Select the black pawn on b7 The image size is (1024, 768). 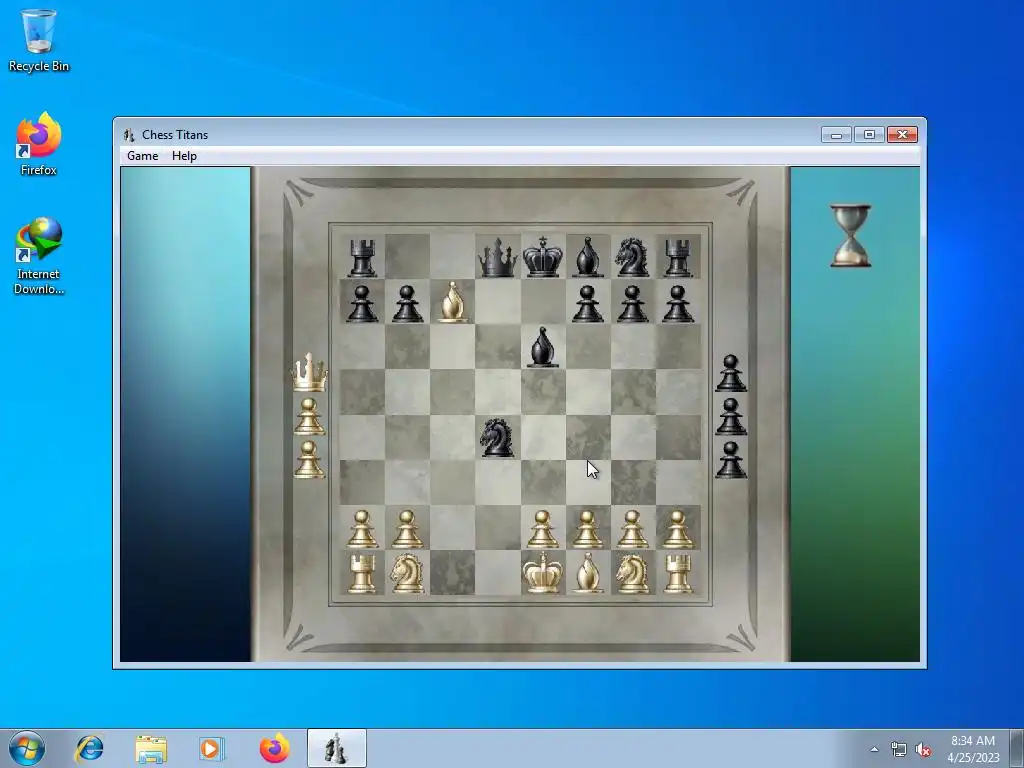407,304
